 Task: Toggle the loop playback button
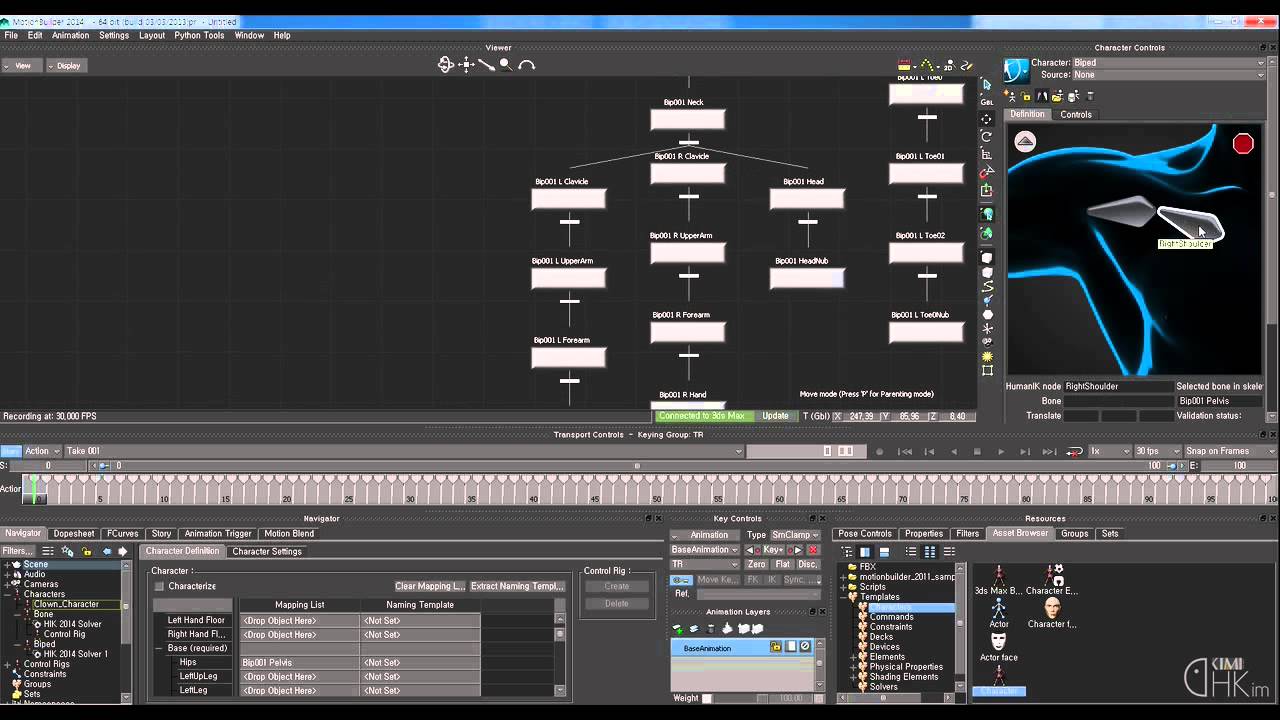(1075, 451)
